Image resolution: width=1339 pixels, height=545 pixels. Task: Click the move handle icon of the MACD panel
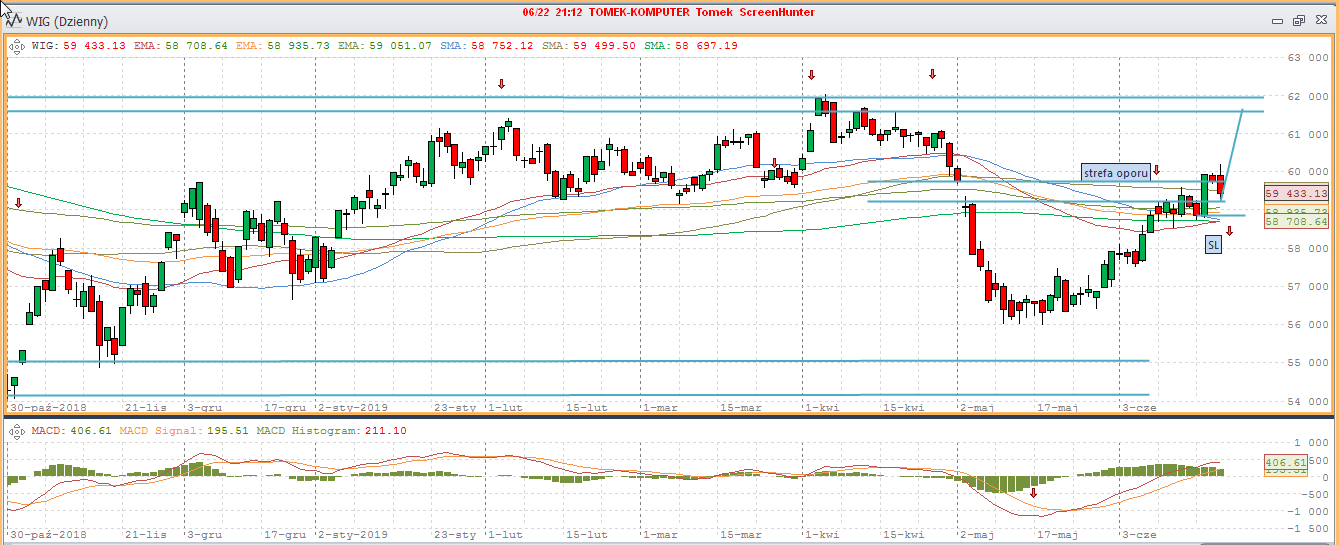coord(16,431)
